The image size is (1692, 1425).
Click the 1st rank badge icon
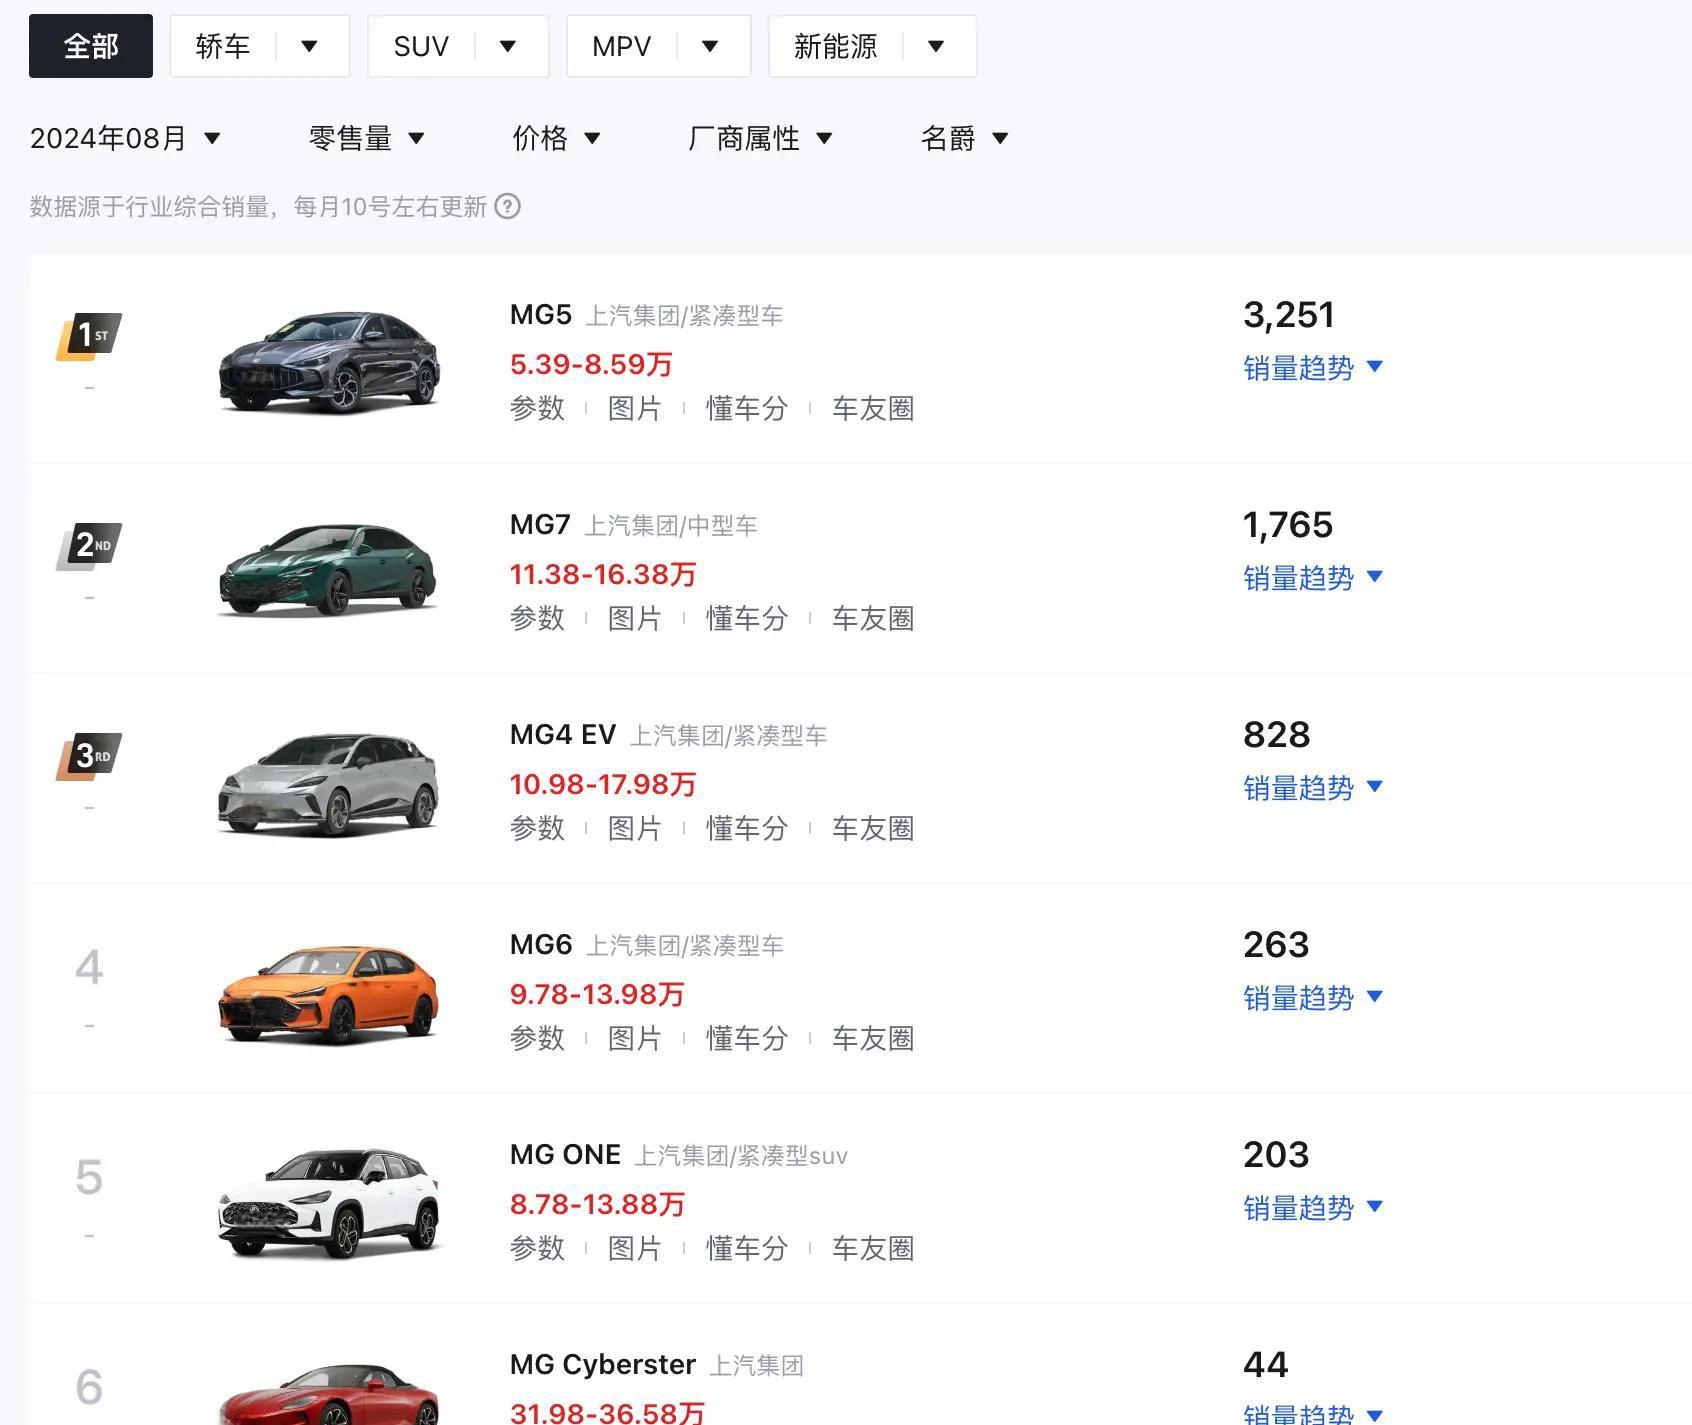[89, 335]
